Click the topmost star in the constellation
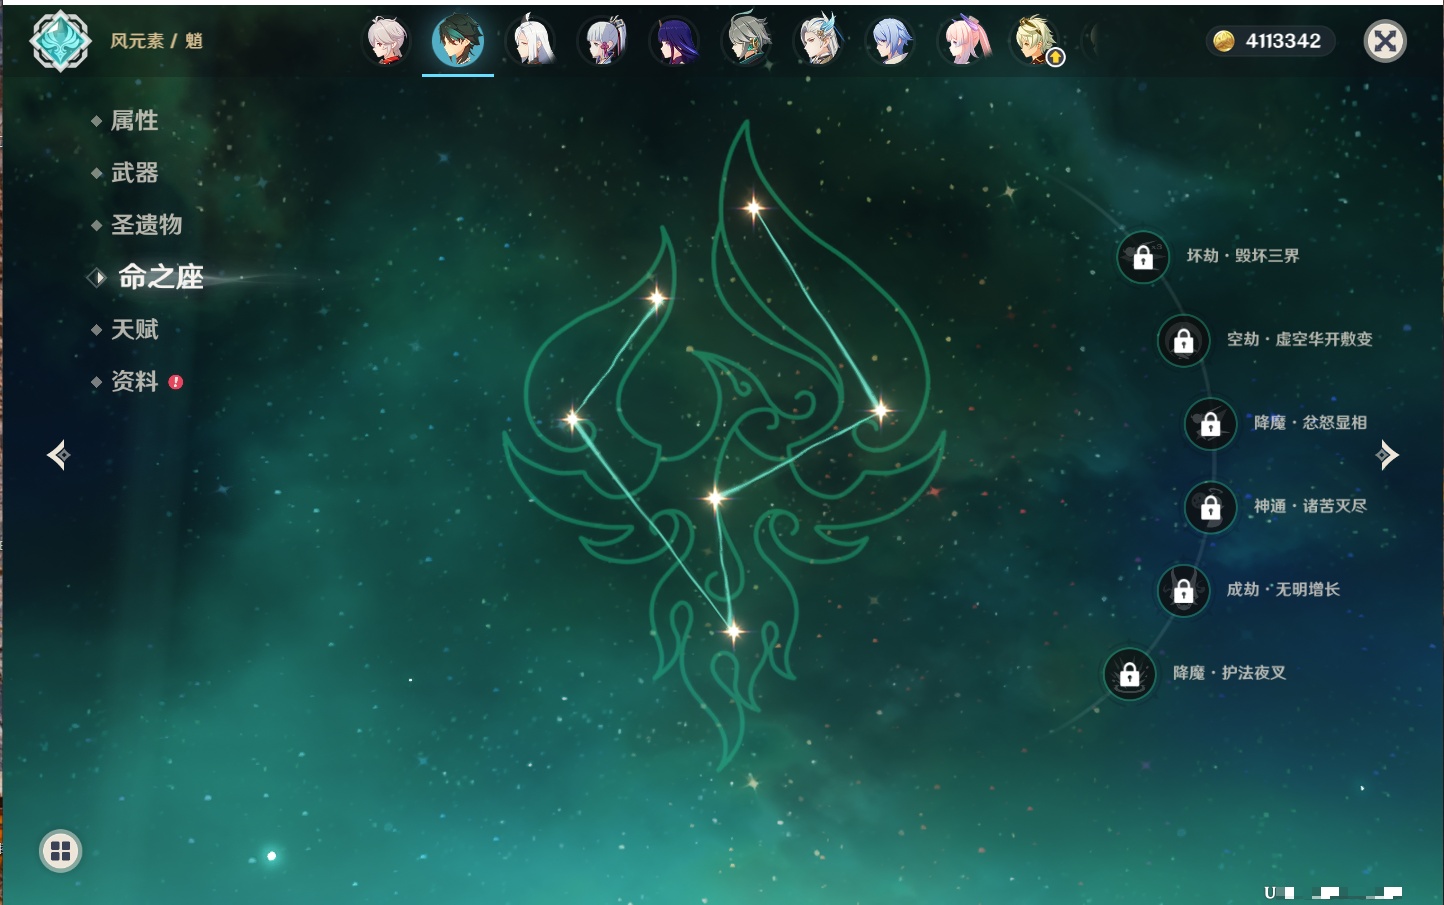 (754, 208)
